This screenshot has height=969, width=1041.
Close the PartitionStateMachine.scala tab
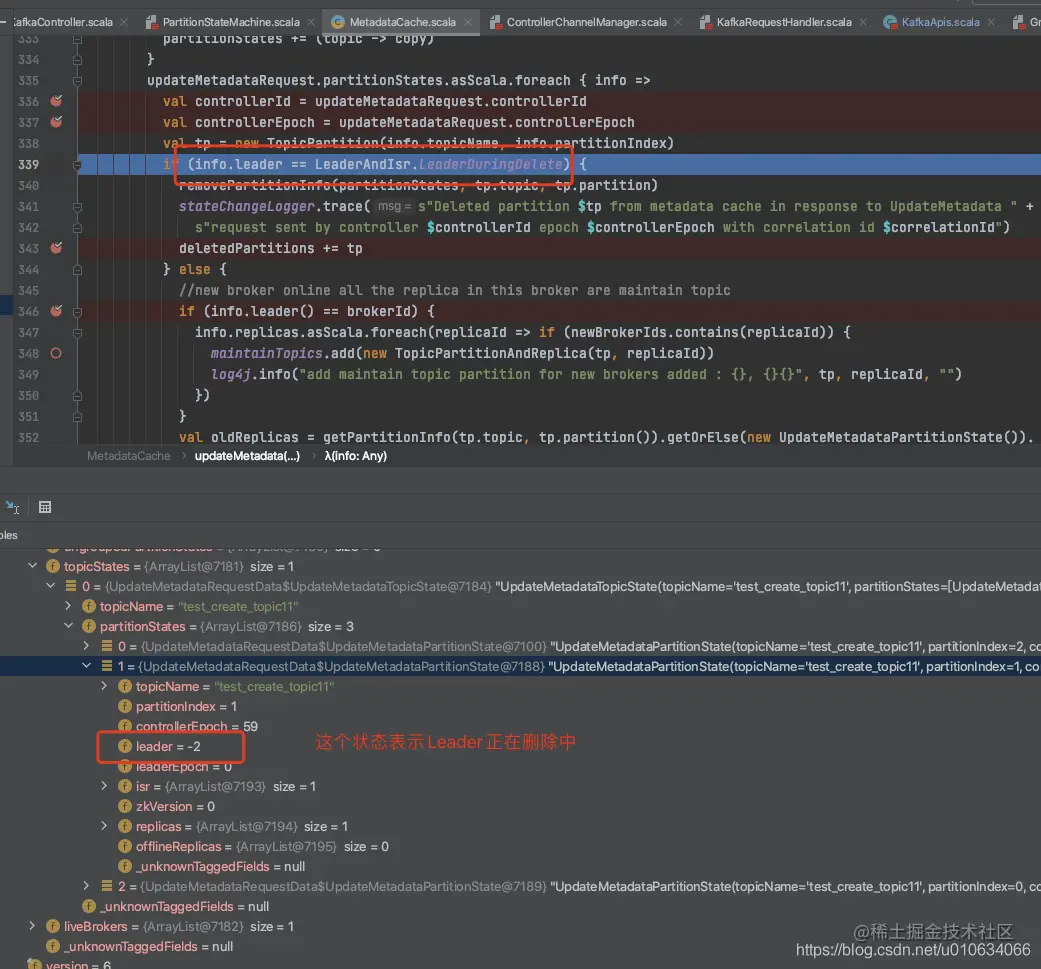coord(311,22)
